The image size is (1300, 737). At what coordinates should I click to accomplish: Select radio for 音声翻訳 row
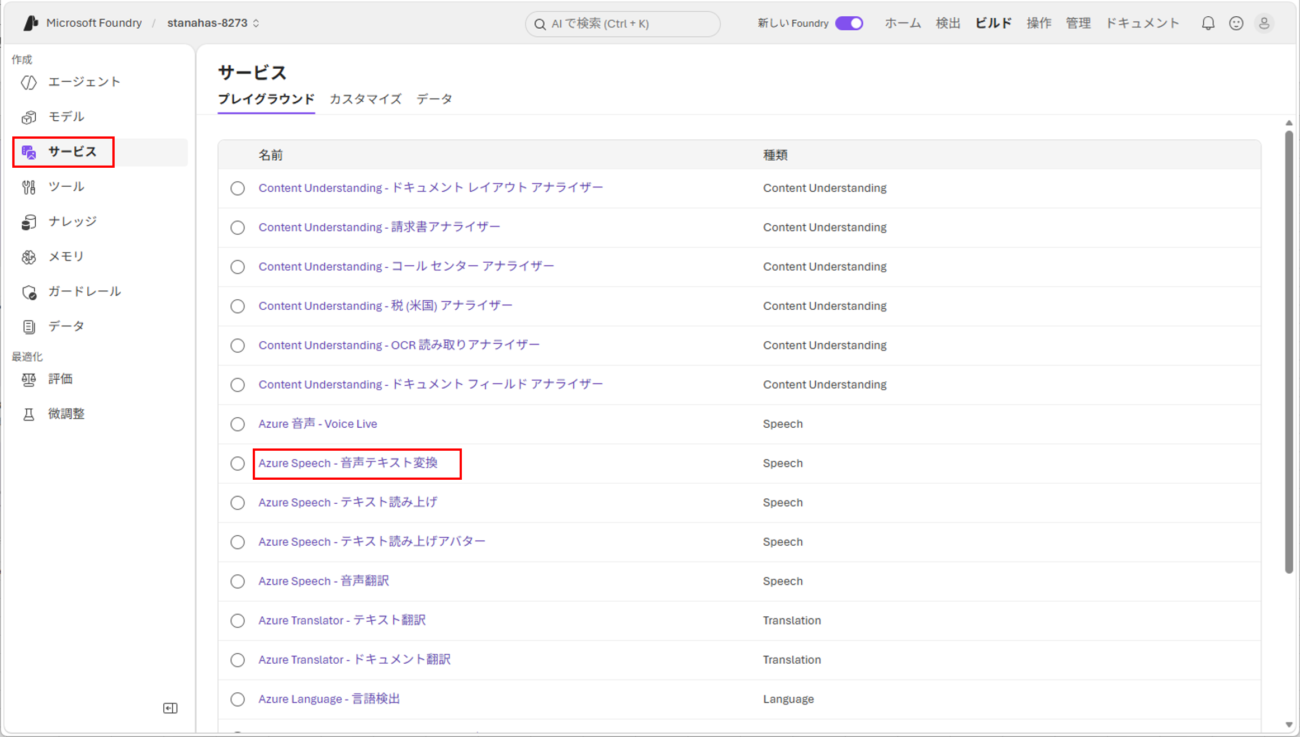237,581
